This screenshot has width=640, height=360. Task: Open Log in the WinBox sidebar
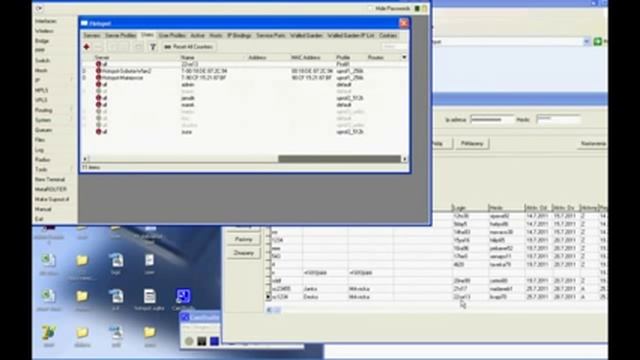[39, 150]
